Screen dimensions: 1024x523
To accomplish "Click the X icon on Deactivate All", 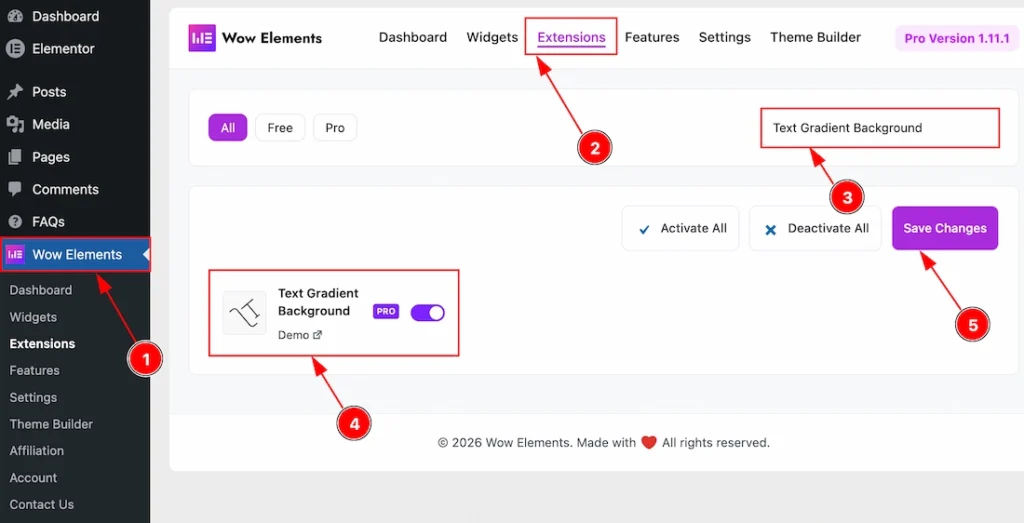I will pyautogui.click(x=771, y=229).
